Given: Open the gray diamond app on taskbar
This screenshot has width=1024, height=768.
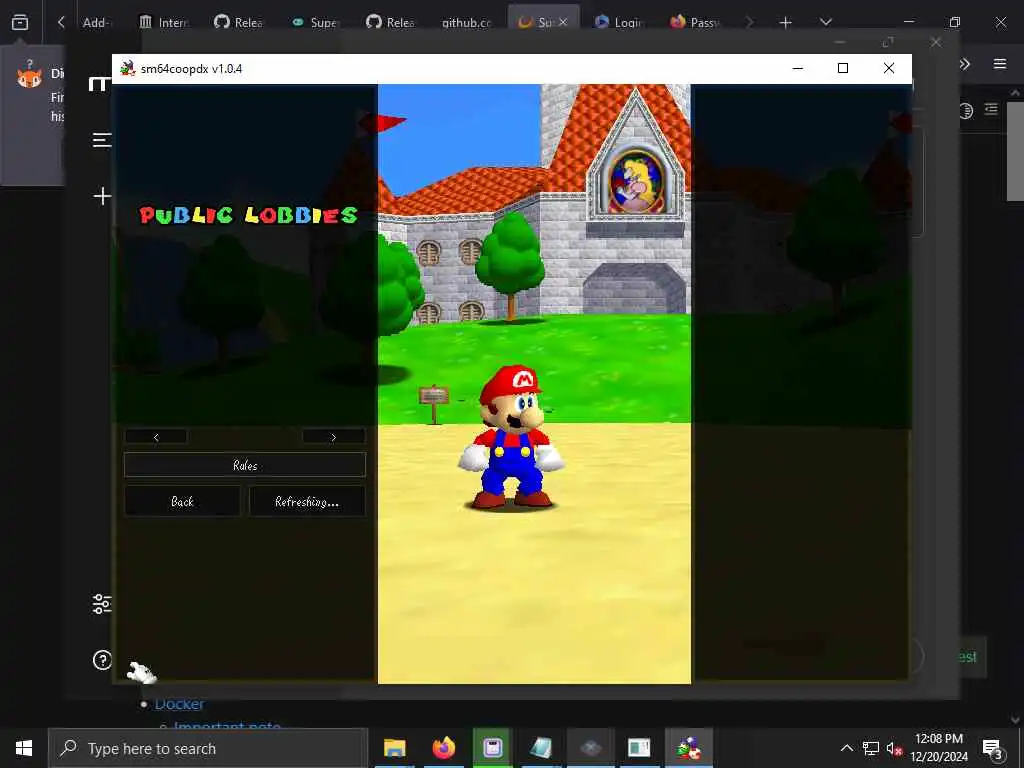Looking at the screenshot, I should (590, 748).
